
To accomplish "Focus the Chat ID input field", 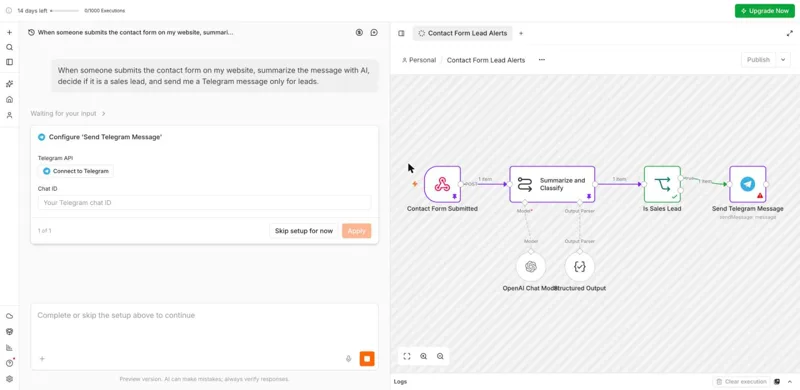I will tap(205, 203).
